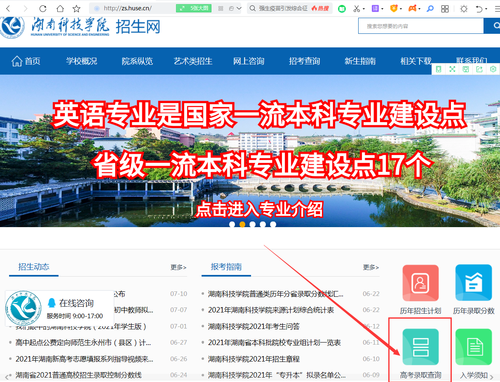Open the 学校概况 menu item
Screen dimensions: 500x382
click(x=82, y=61)
